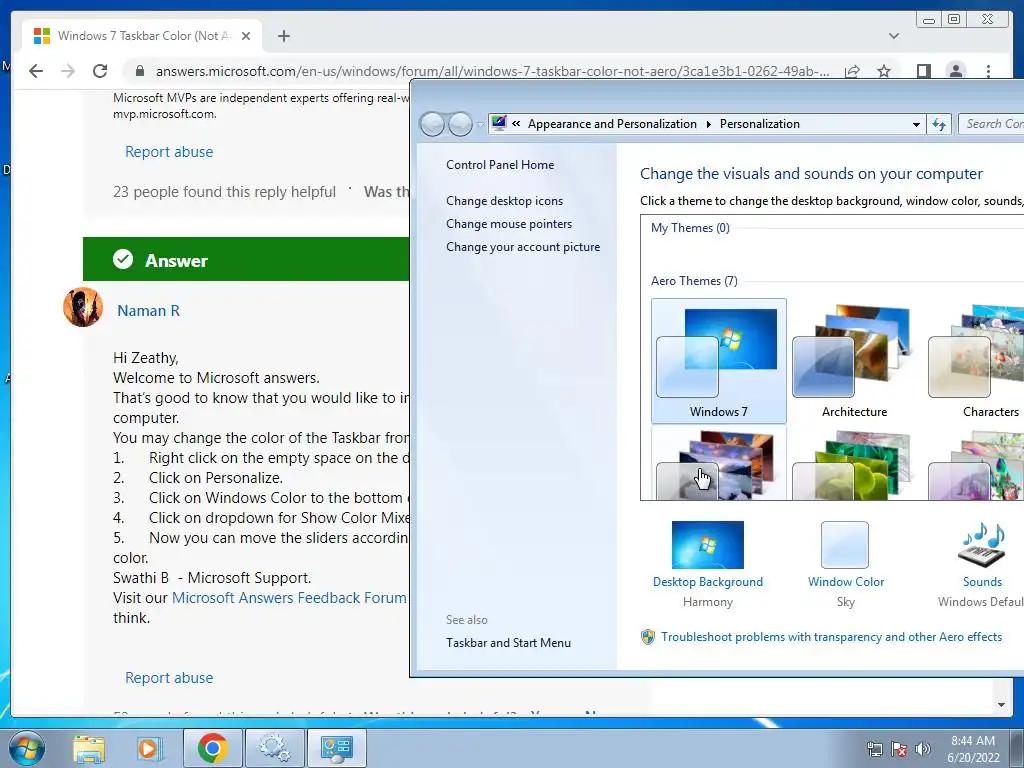The height and width of the screenshot is (768, 1024).
Task: Click the gear application taskbar icon
Action: [274, 748]
